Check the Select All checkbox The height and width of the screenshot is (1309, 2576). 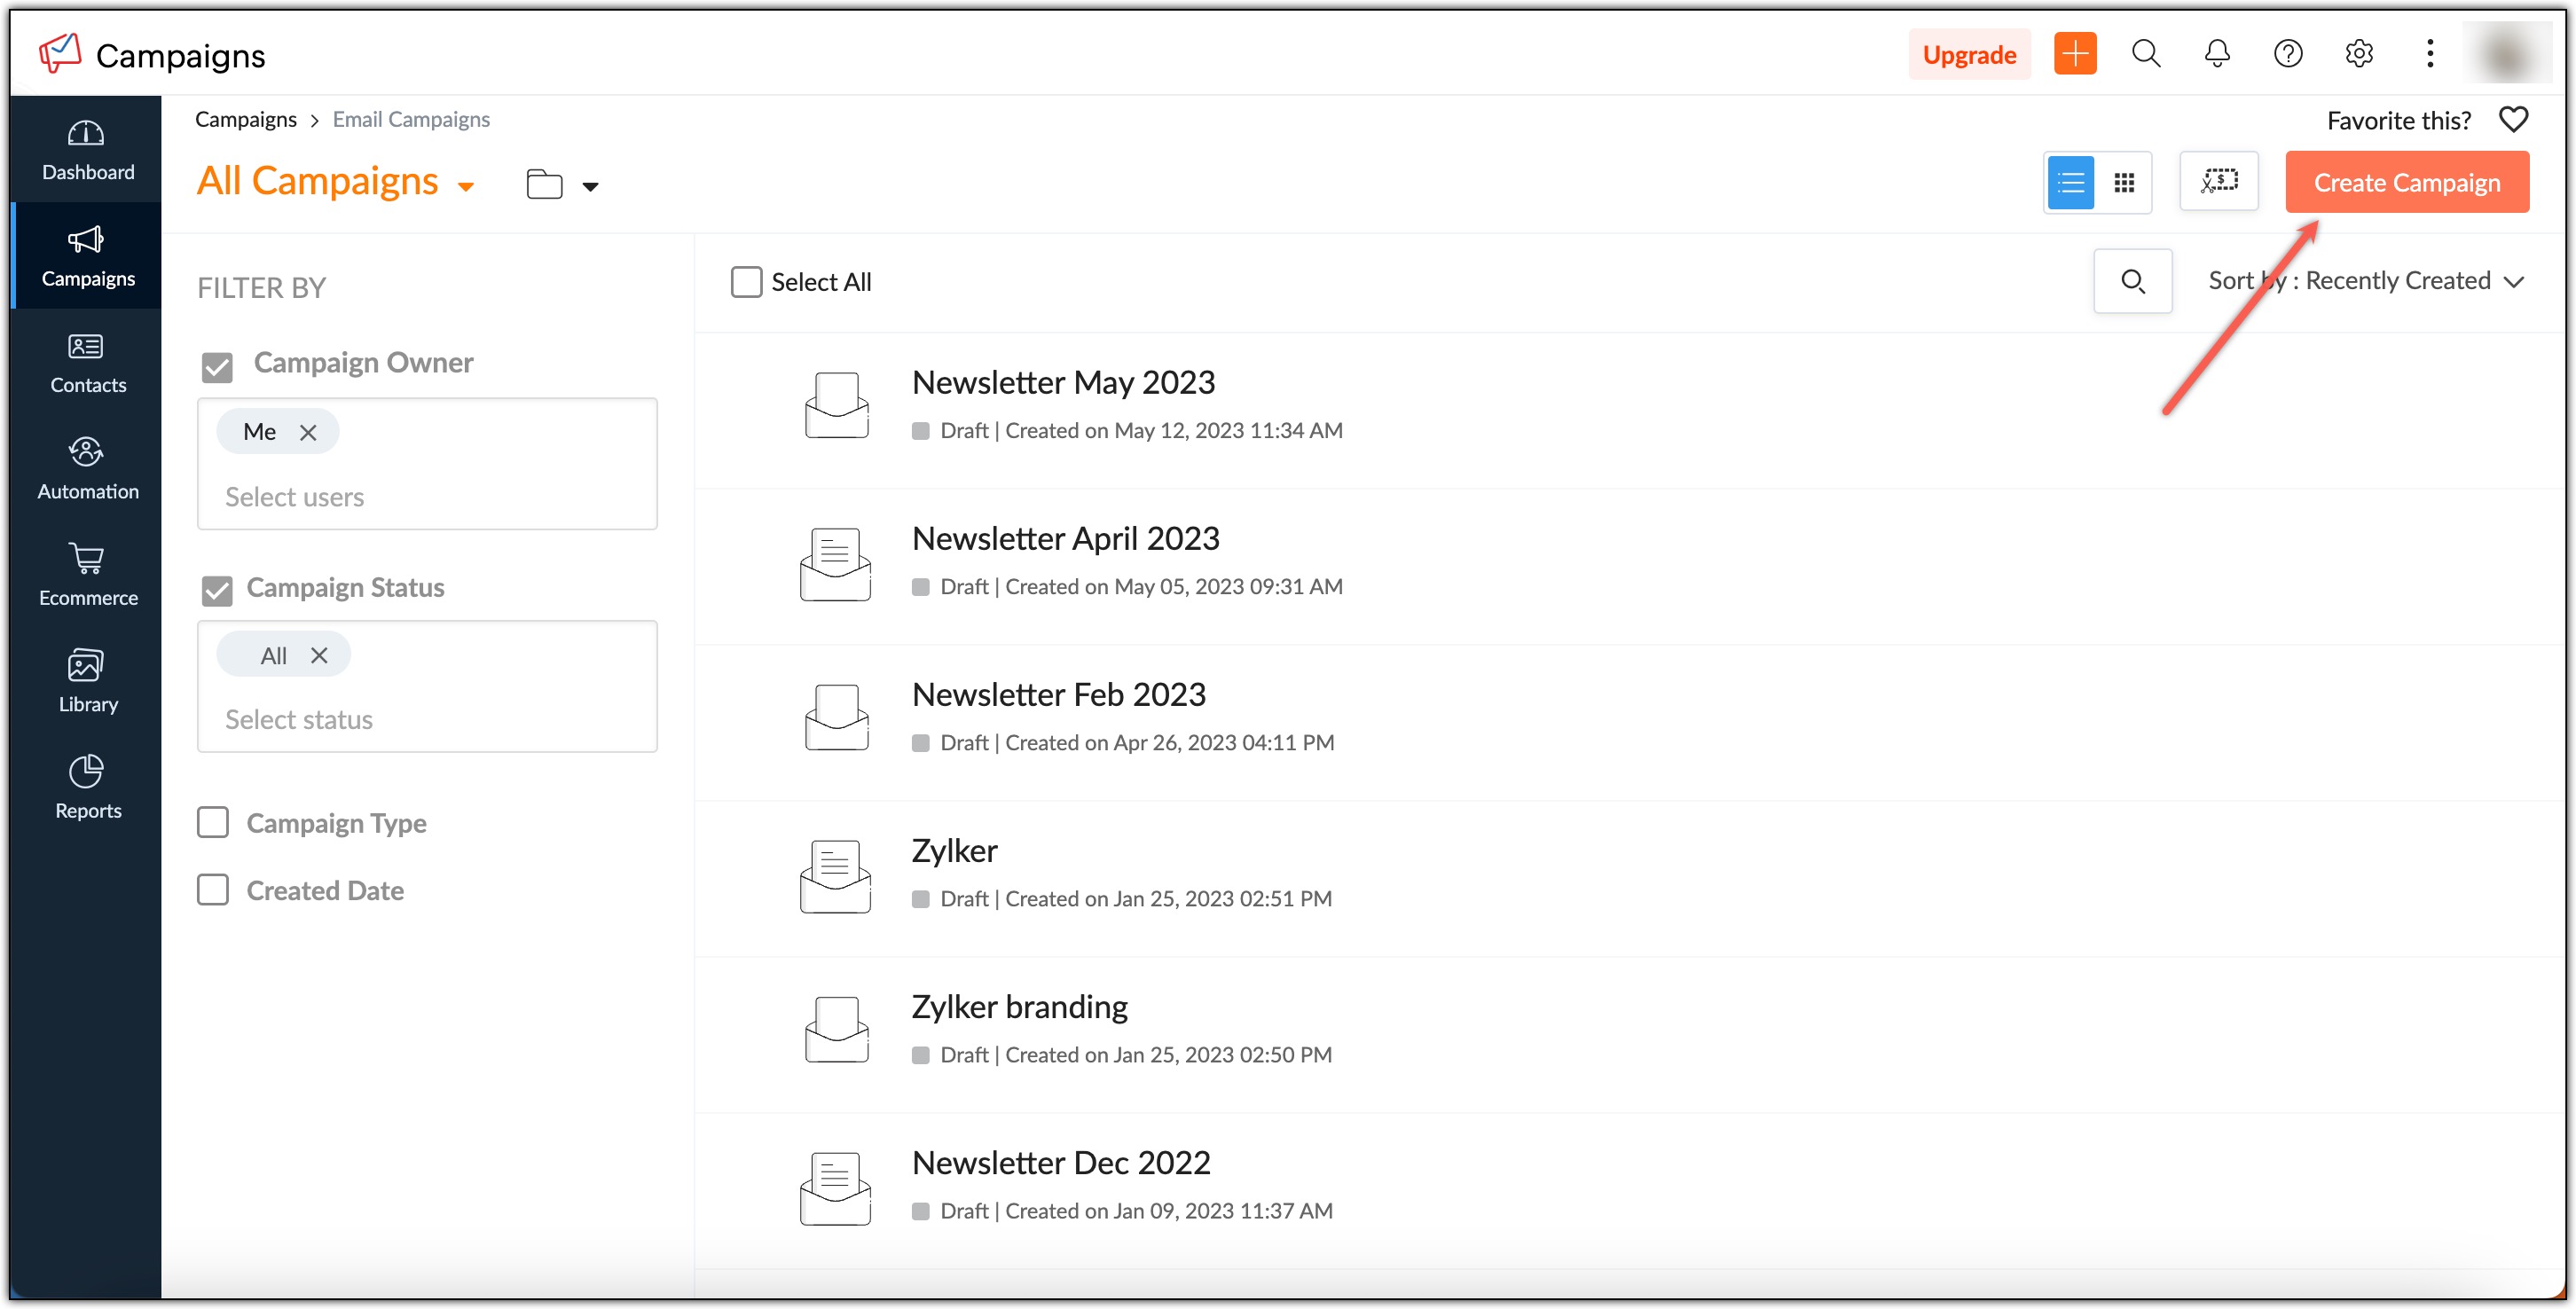click(746, 282)
